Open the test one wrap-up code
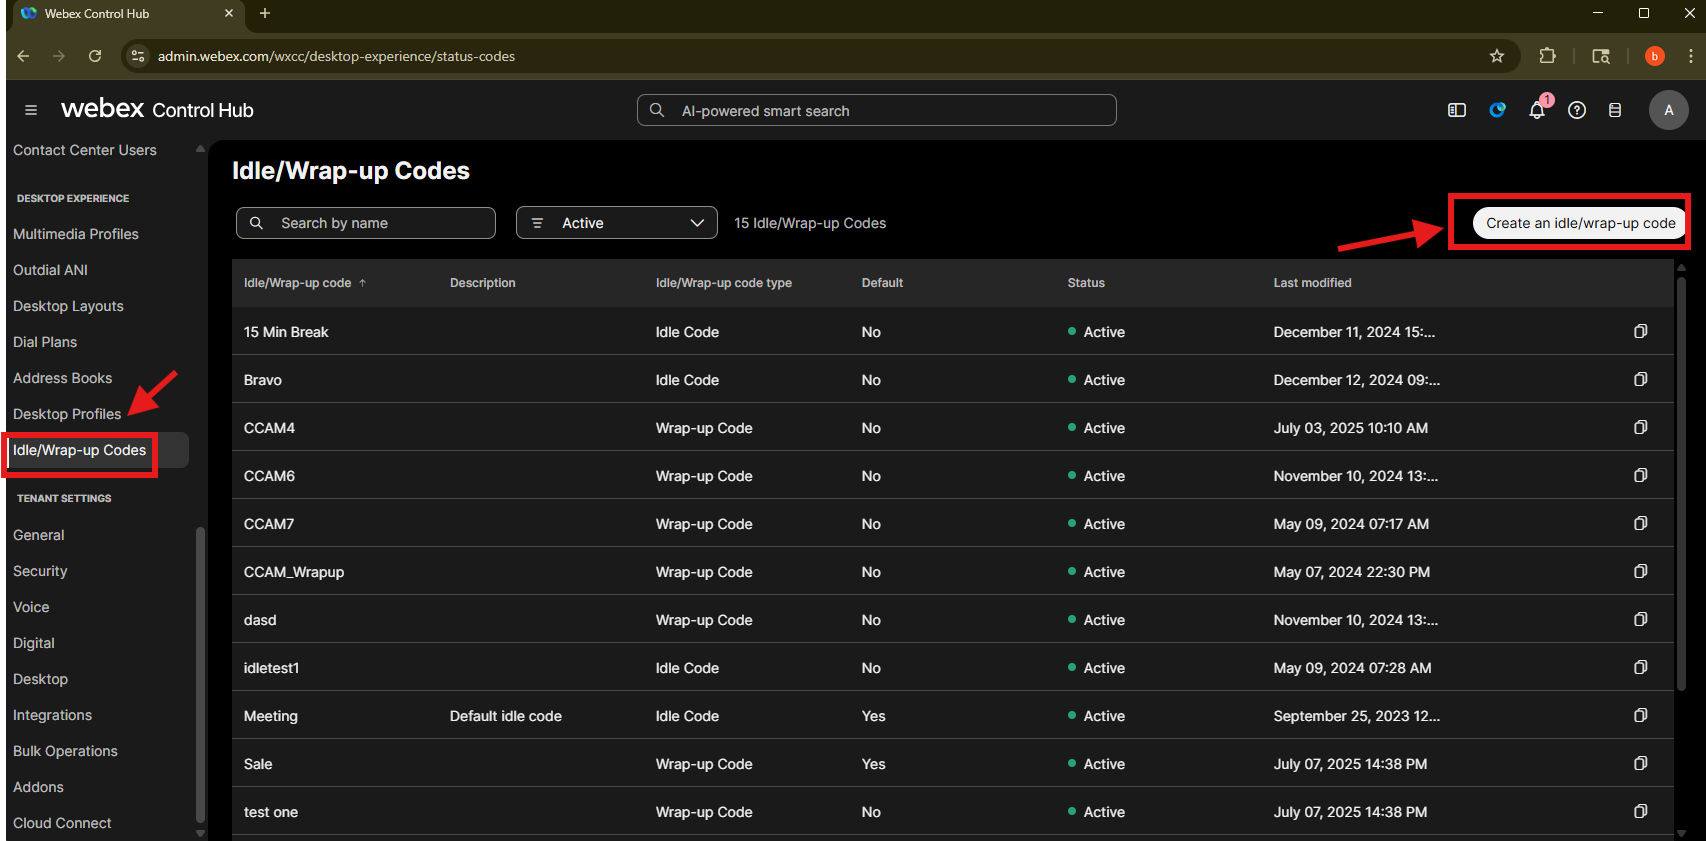This screenshot has height=841, width=1706. [x=271, y=812]
